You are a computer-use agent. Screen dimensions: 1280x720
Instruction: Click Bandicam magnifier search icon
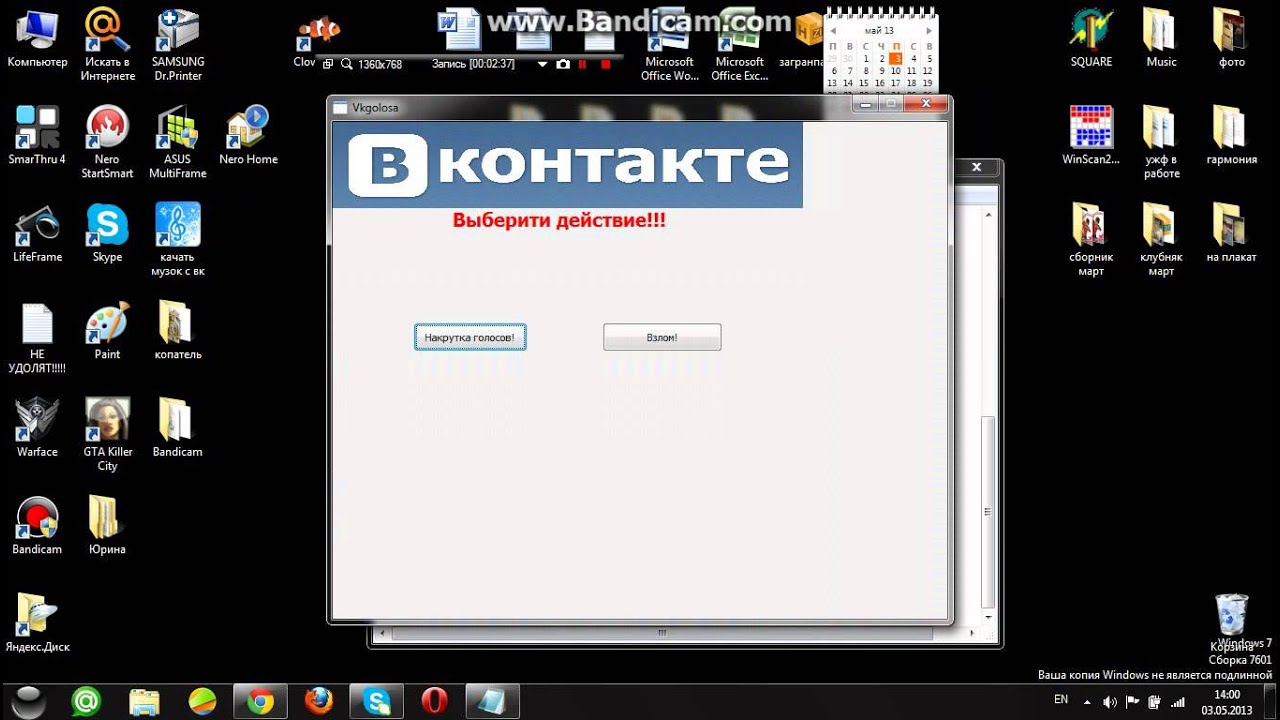(346, 64)
